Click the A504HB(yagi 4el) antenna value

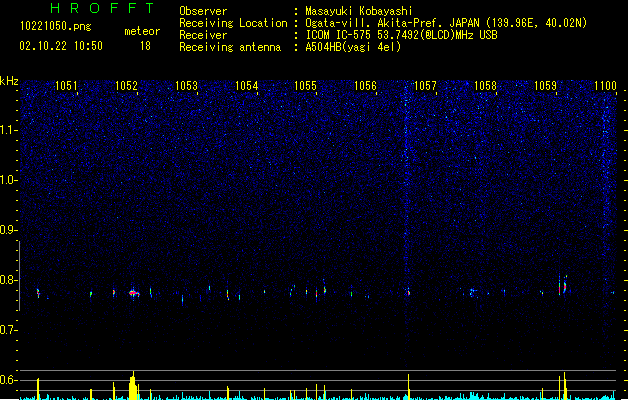[353, 47]
